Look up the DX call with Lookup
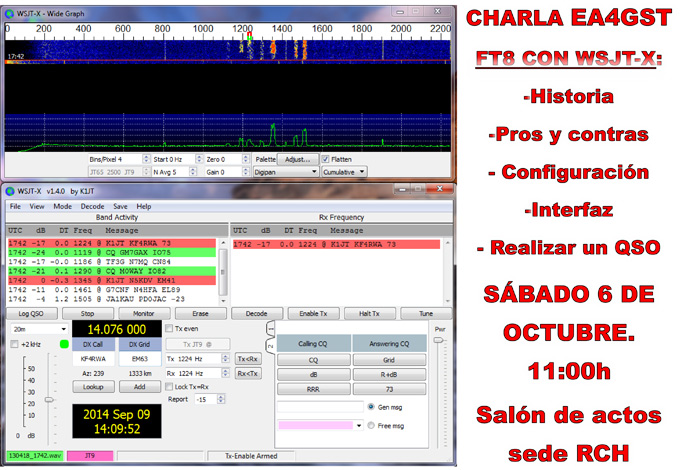The image size is (680, 470). tap(93, 387)
